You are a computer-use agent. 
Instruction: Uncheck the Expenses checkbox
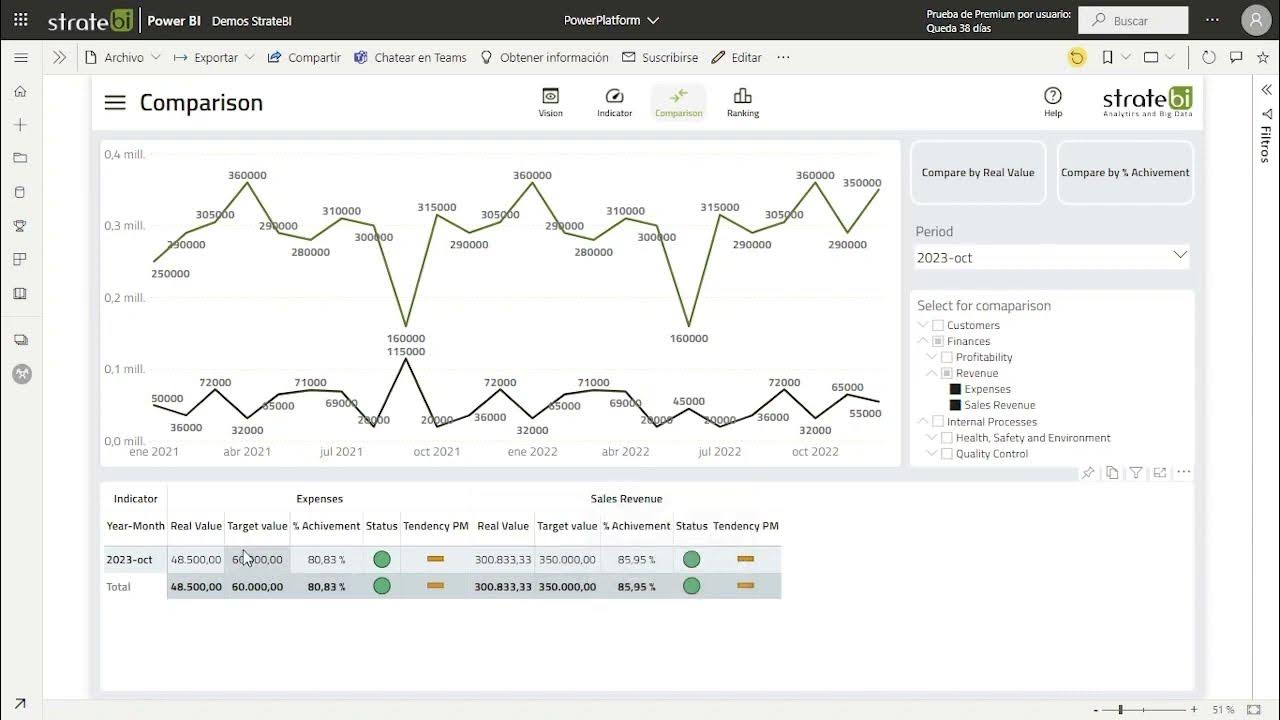[955, 389]
